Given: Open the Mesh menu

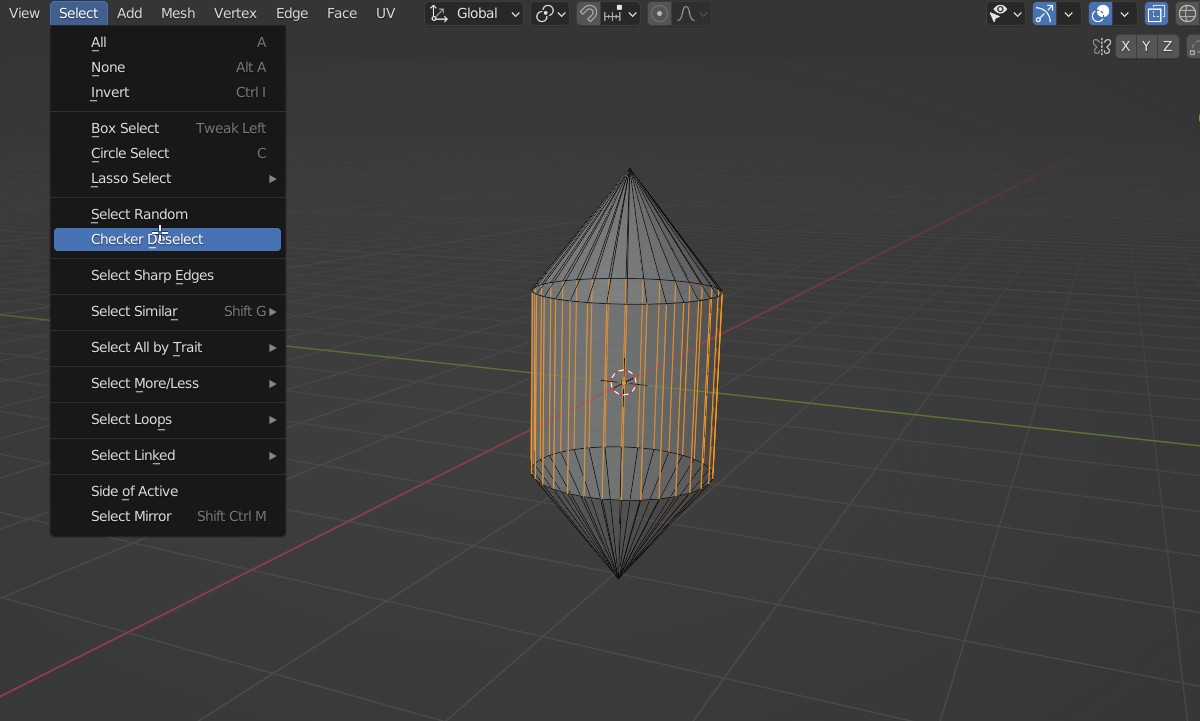Looking at the screenshot, I should click(x=178, y=13).
